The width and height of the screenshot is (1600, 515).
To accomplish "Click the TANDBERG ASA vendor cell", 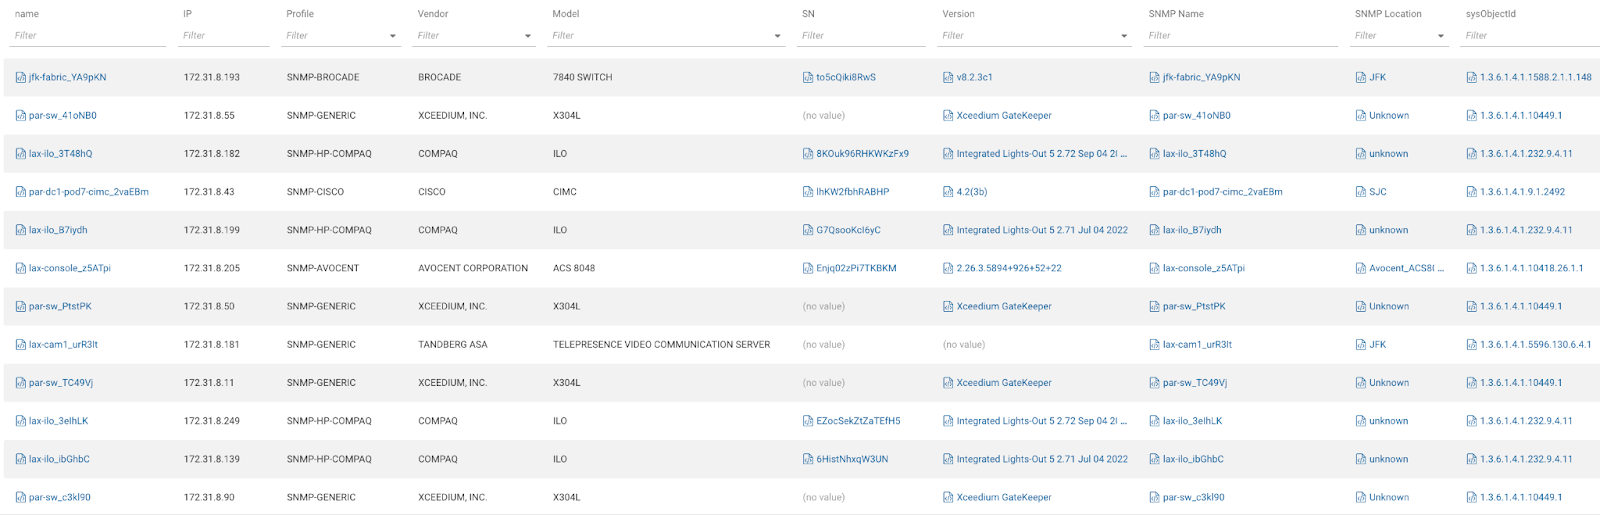I will coord(453,345).
